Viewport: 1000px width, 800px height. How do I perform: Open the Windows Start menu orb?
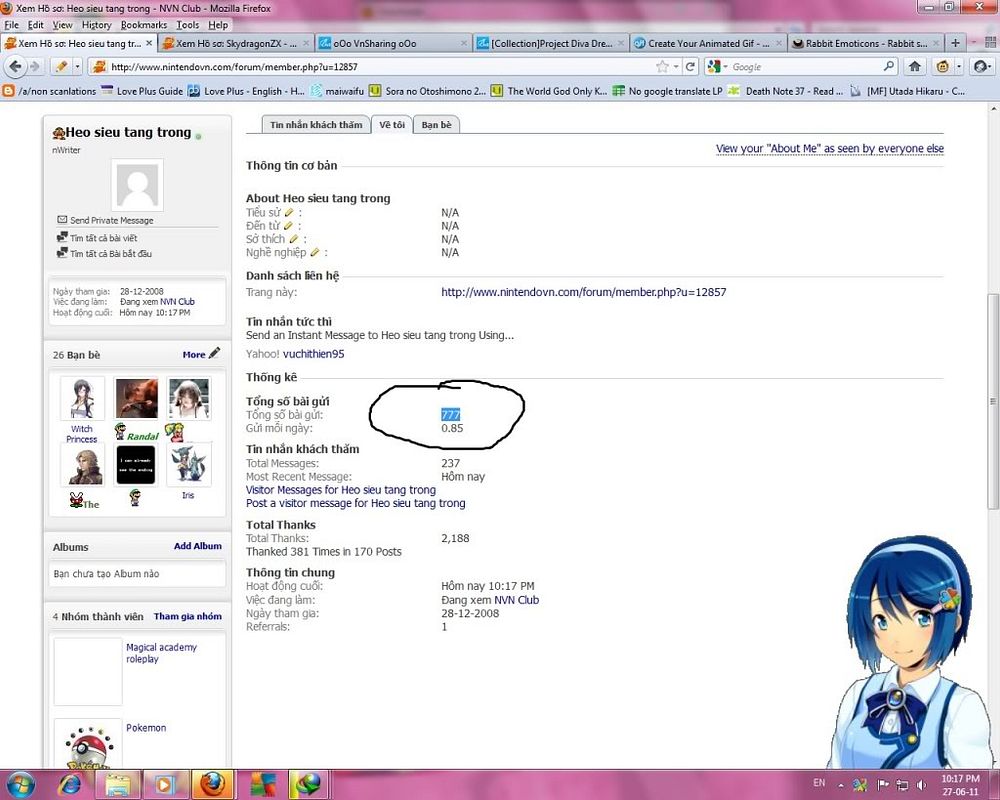(19, 784)
